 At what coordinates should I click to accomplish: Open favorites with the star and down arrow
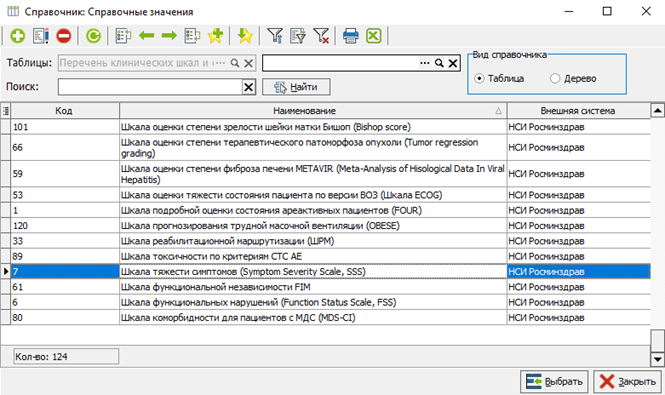(245, 36)
